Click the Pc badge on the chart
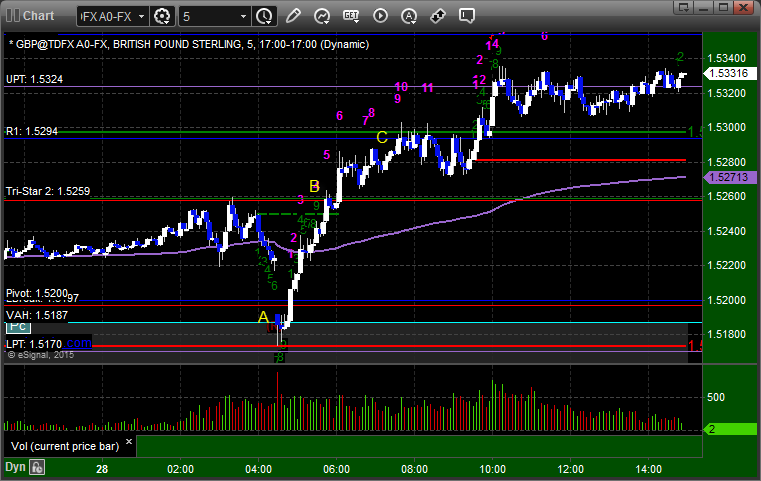Viewport: 761px width, 481px height. coord(18,327)
